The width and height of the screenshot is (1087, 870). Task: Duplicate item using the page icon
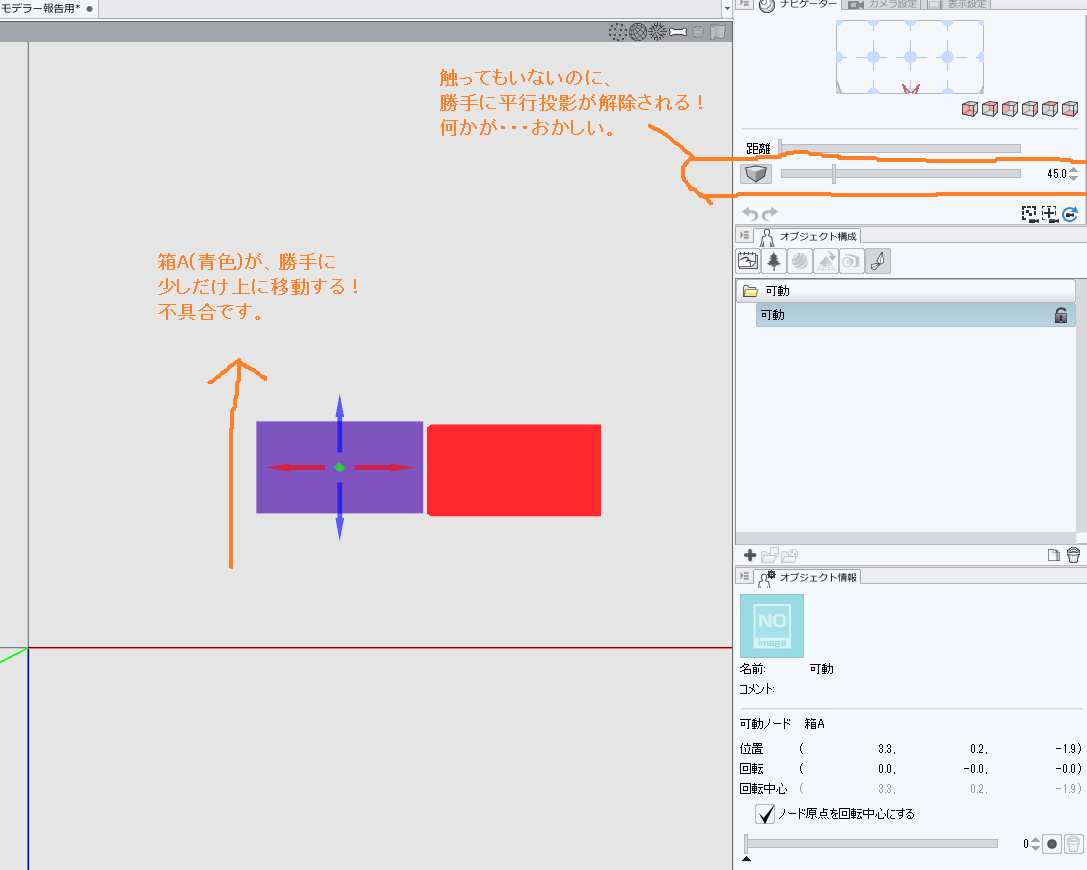pos(1054,555)
